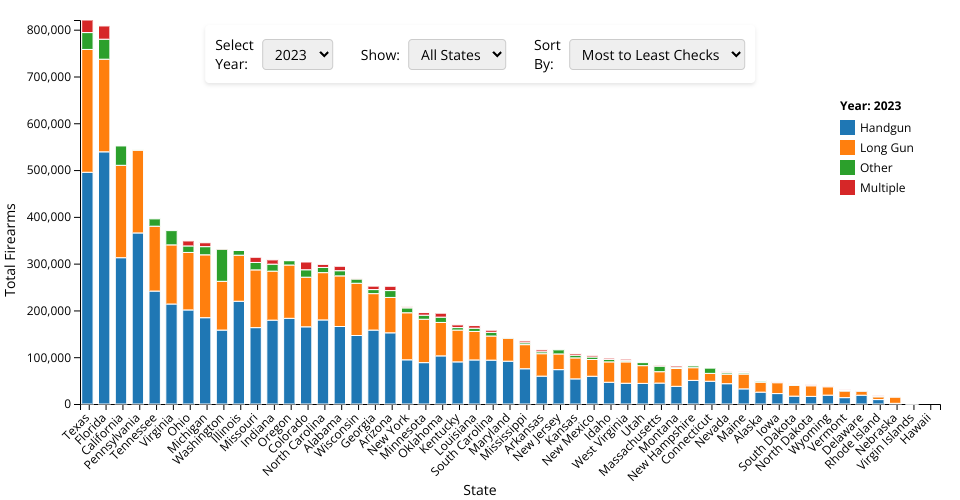The height and width of the screenshot is (500, 960).
Task: Click the Total Firearms y-axis title
Action: pyautogui.click(x=12, y=246)
